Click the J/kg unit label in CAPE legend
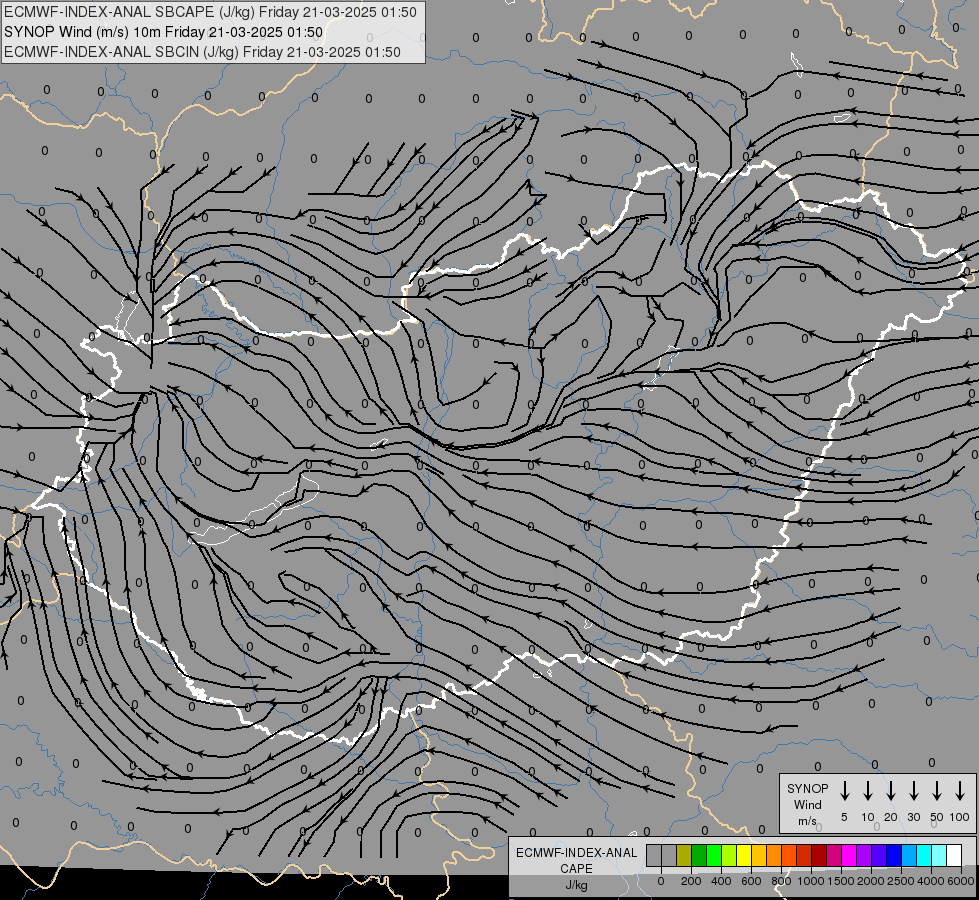This screenshot has width=979, height=900. 576,885
